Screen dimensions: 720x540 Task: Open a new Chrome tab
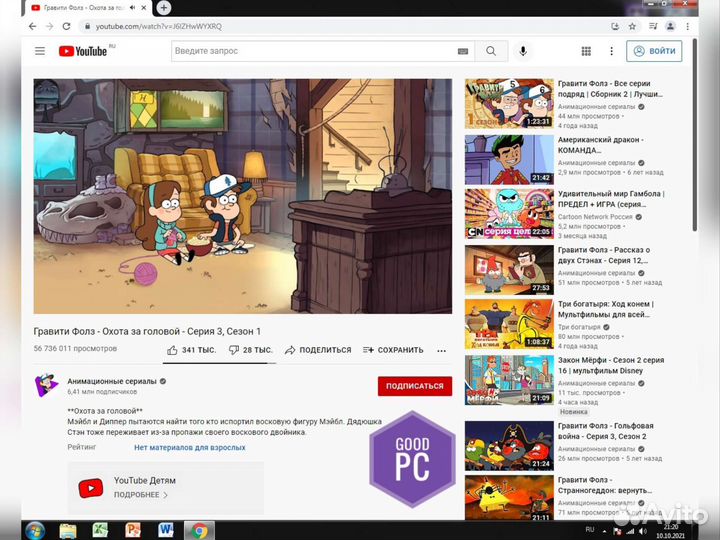point(164,8)
